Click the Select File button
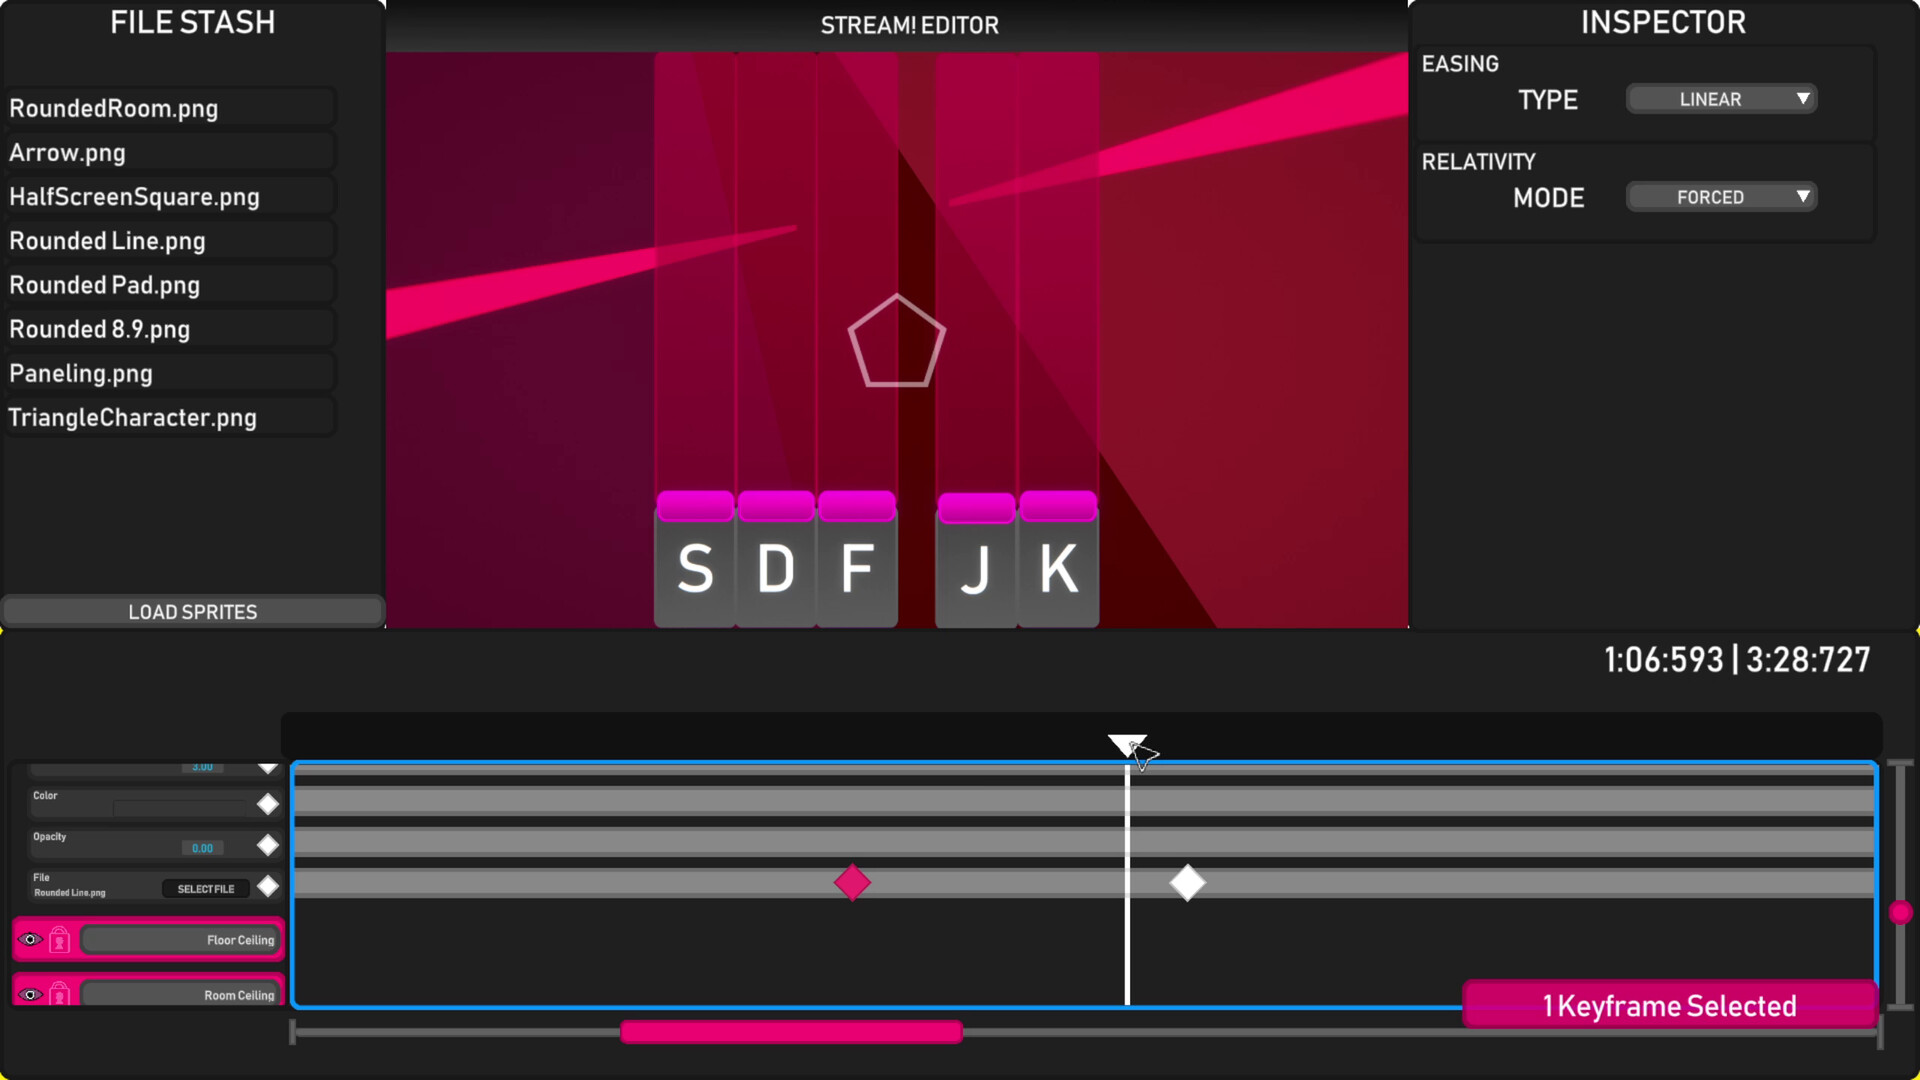 point(206,889)
